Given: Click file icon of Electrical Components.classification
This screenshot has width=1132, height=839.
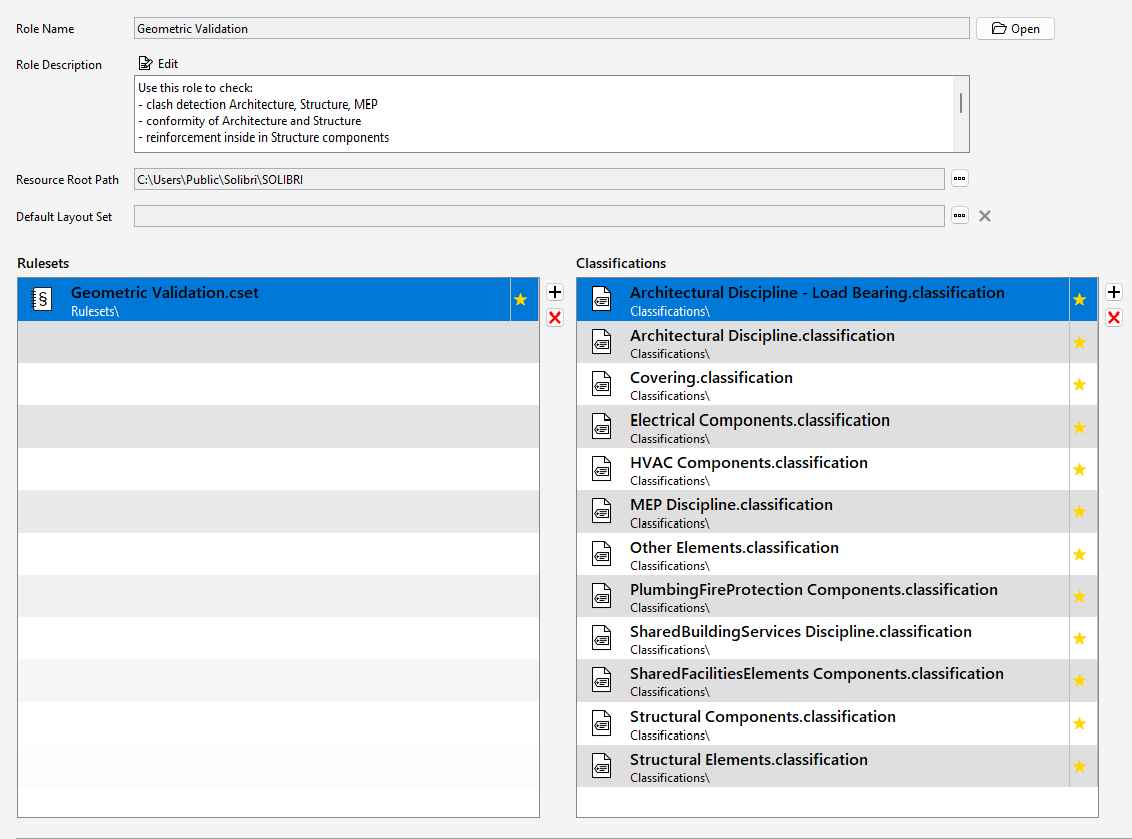Looking at the screenshot, I should point(601,426).
